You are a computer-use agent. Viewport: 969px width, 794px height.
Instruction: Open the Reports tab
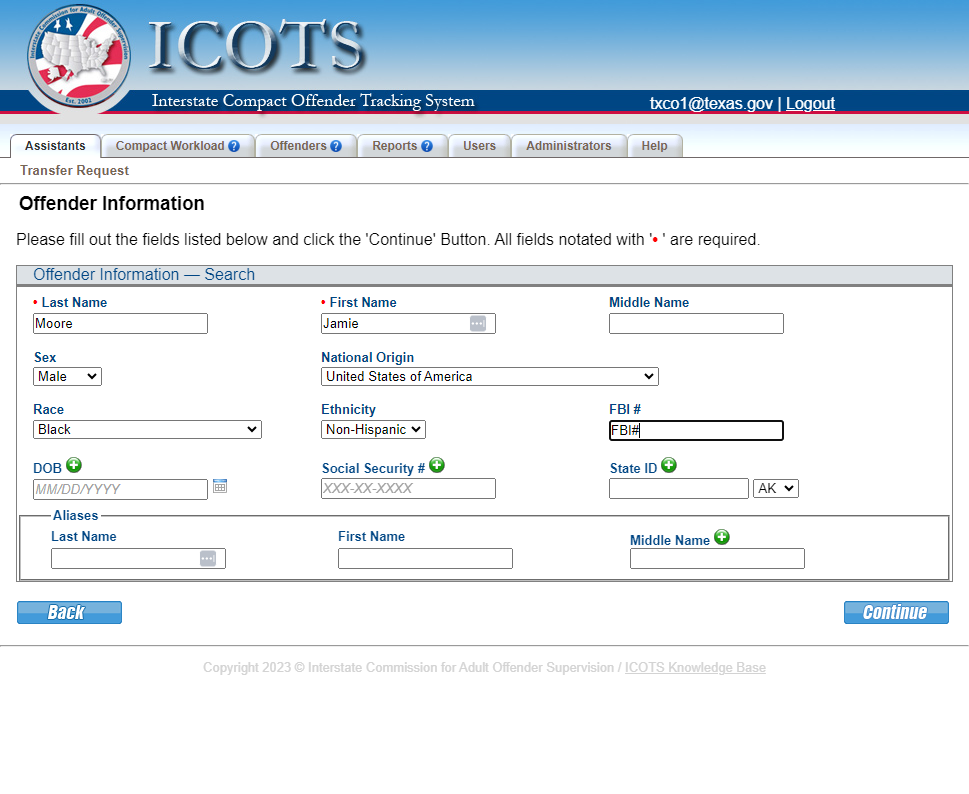[402, 146]
